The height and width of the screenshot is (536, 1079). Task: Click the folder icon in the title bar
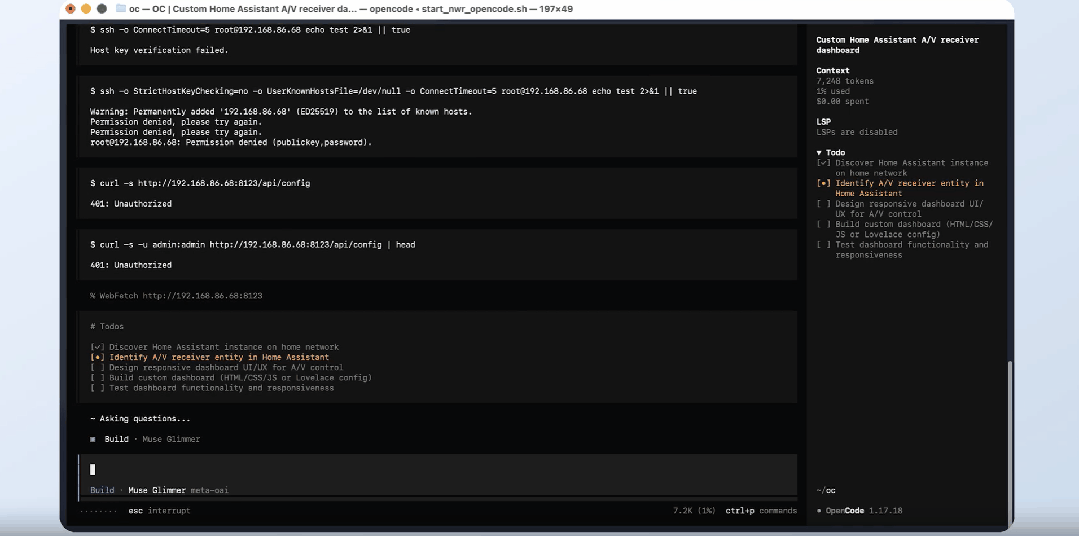pos(121,9)
